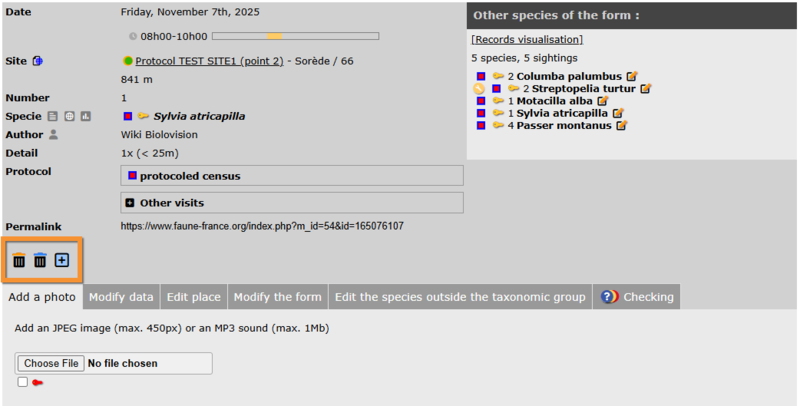
Task: Switch to the Modify data tab
Action: point(121,297)
